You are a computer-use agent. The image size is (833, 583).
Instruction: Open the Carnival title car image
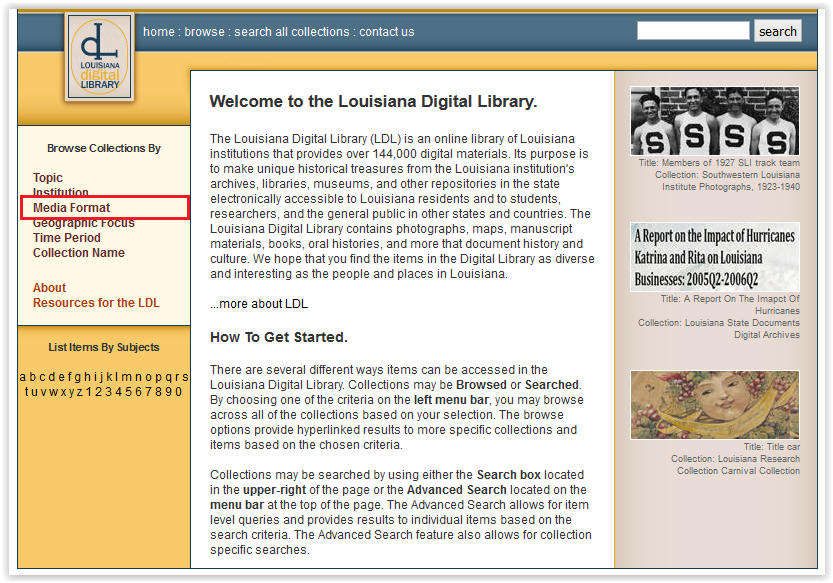715,405
